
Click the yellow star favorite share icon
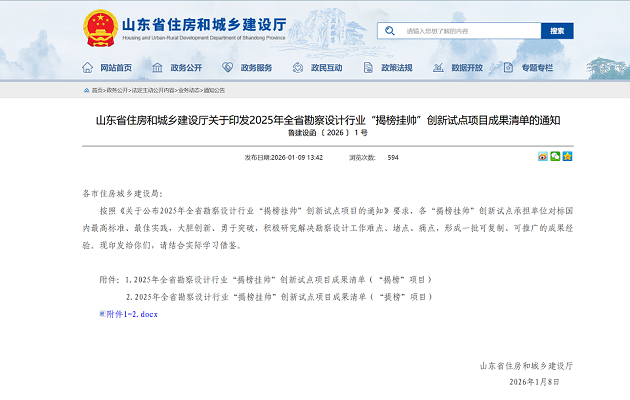[x=567, y=157]
